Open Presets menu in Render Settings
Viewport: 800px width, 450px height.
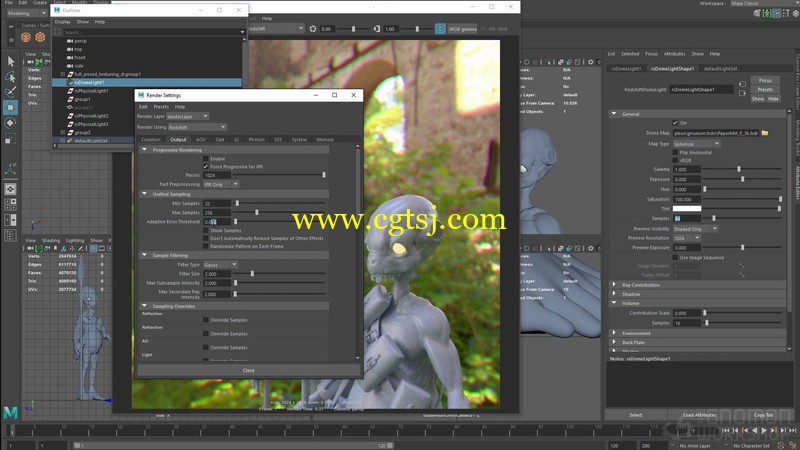click(x=161, y=107)
